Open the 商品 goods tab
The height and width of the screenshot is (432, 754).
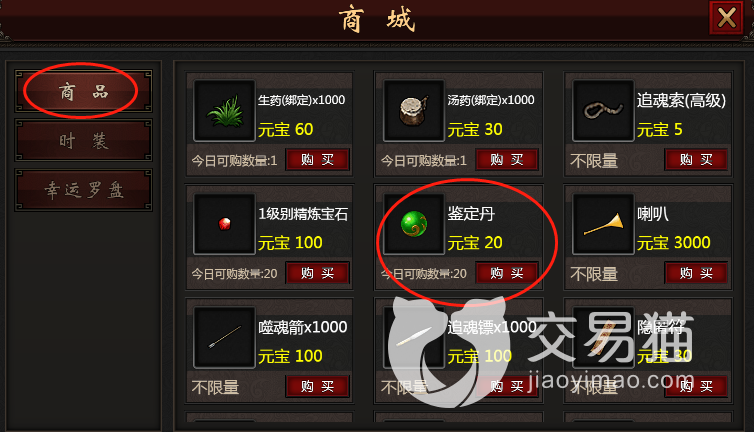tap(84, 91)
